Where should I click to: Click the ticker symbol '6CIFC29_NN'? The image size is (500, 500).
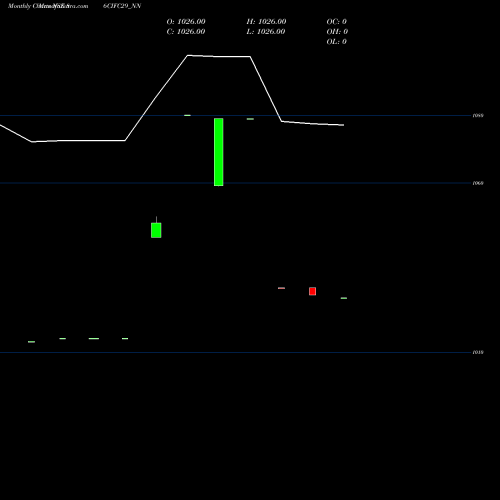pos(122,6)
